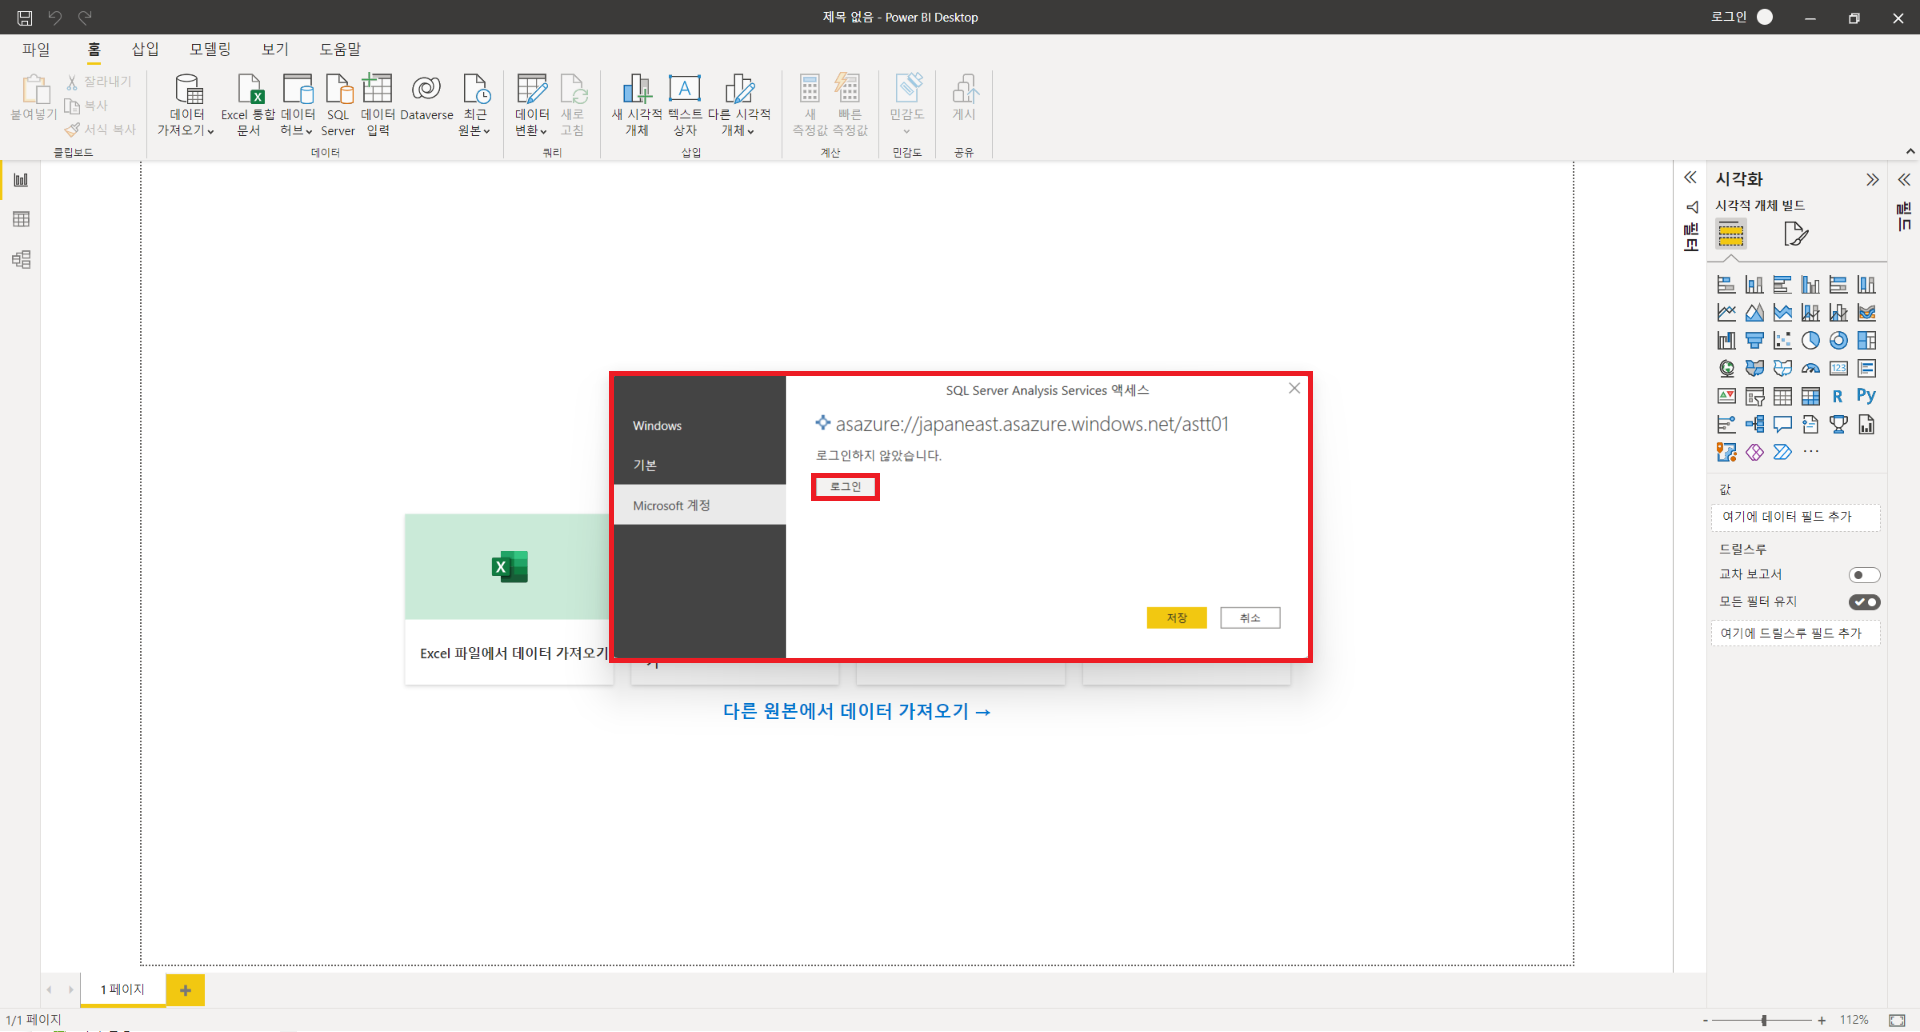The width and height of the screenshot is (1920, 1032).
Task: Click the Excel workbook ribbon button
Action: (248, 104)
